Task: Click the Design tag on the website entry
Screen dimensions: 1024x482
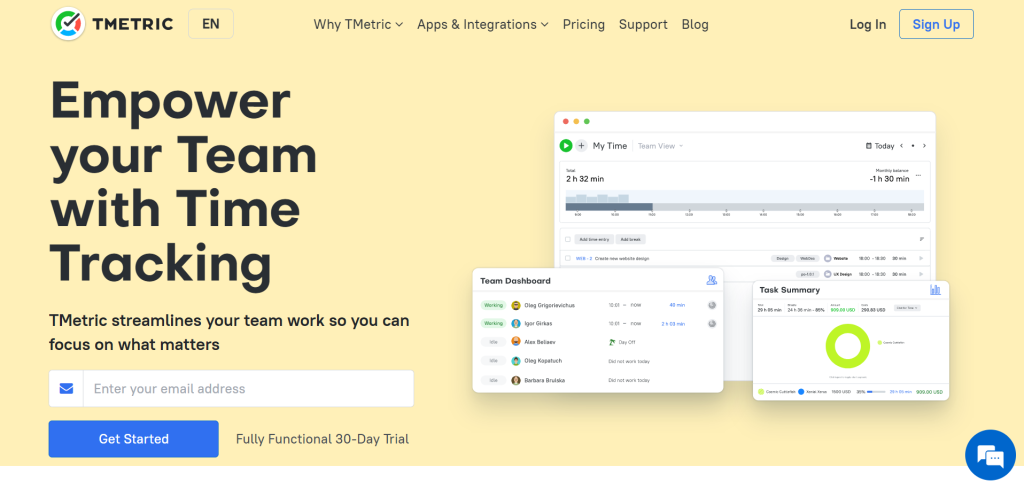Action: tap(782, 258)
